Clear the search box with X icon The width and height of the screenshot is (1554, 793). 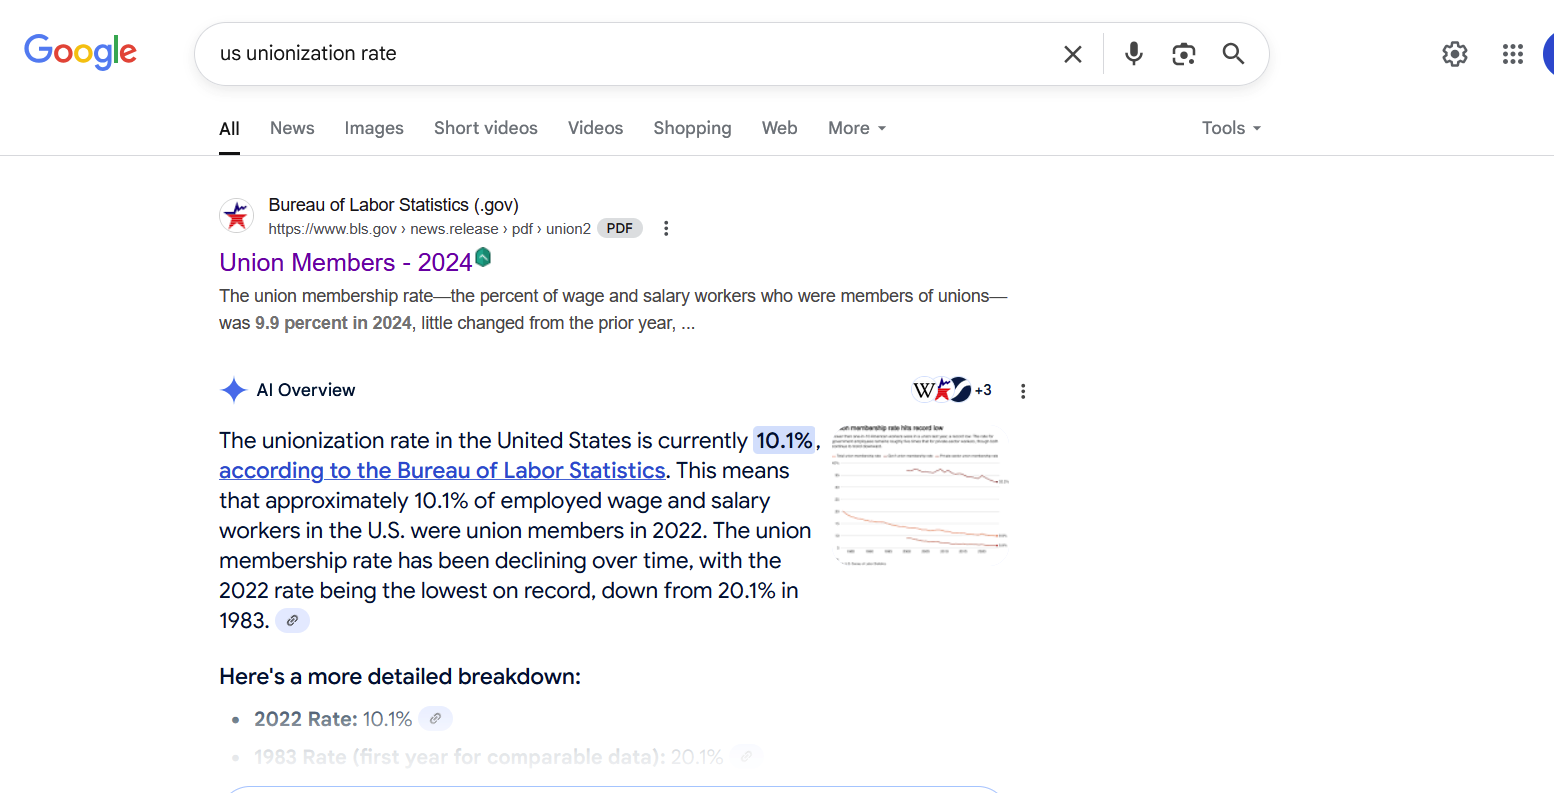click(x=1072, y=54)
